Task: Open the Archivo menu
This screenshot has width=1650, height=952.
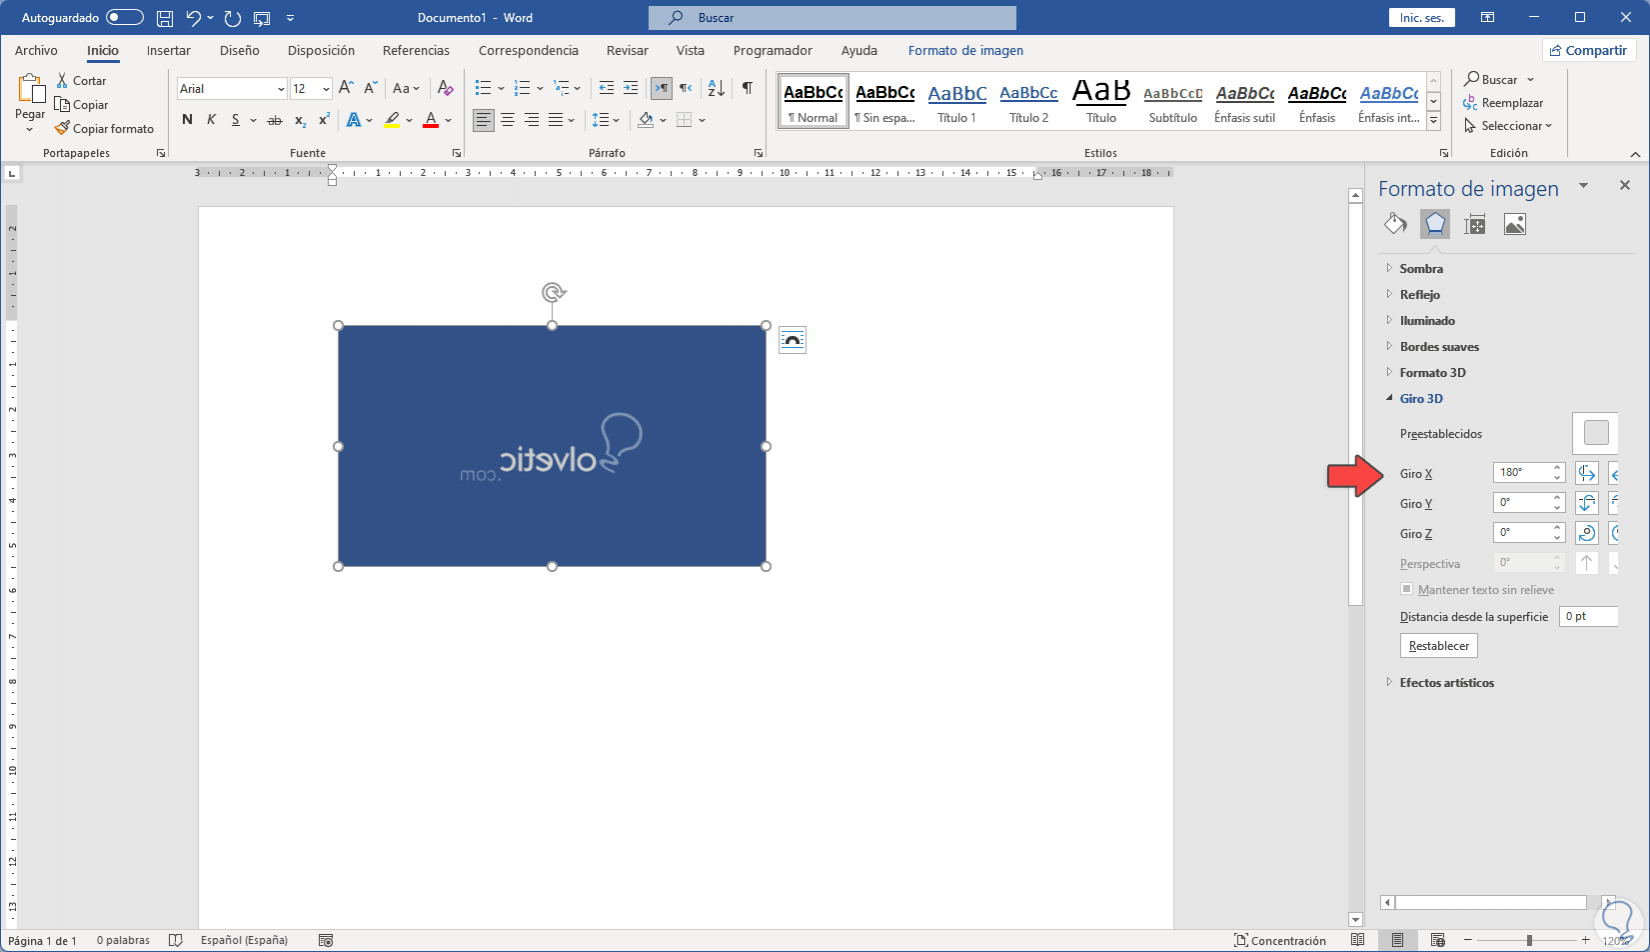Action: pyautogui.click(x=36, y=50)
